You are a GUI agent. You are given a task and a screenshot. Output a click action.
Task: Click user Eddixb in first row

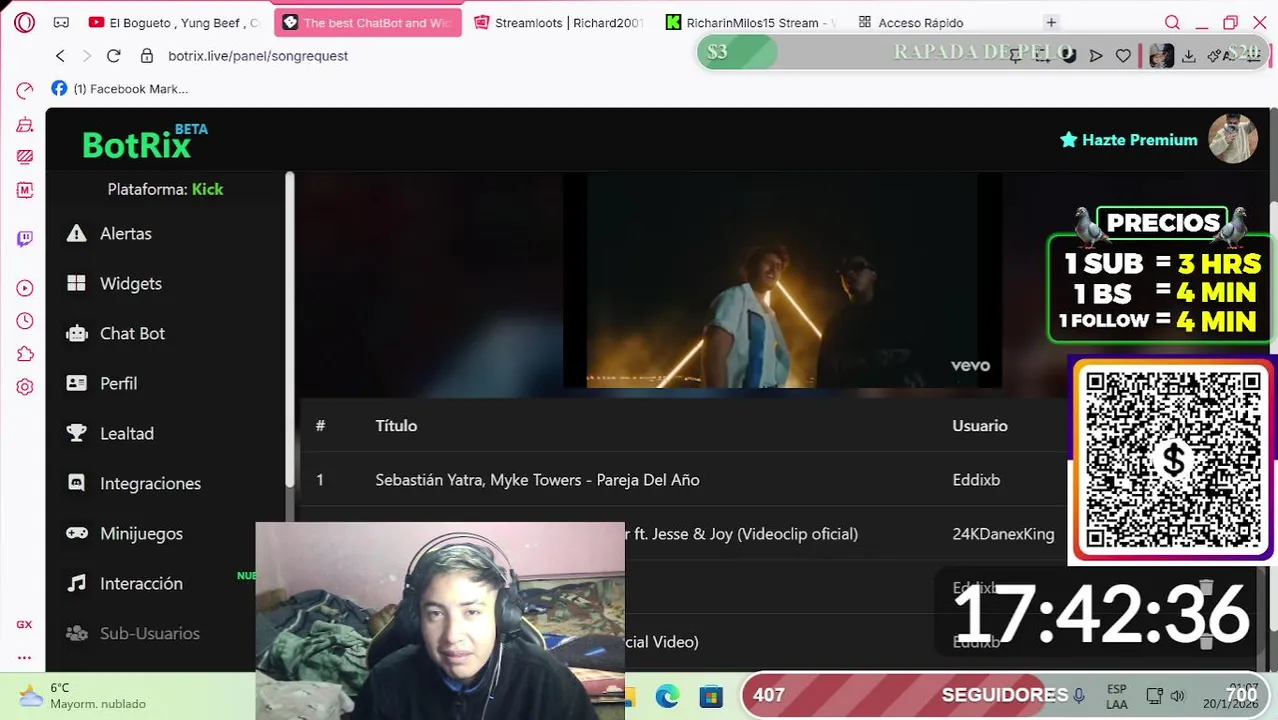pos(976,480)
